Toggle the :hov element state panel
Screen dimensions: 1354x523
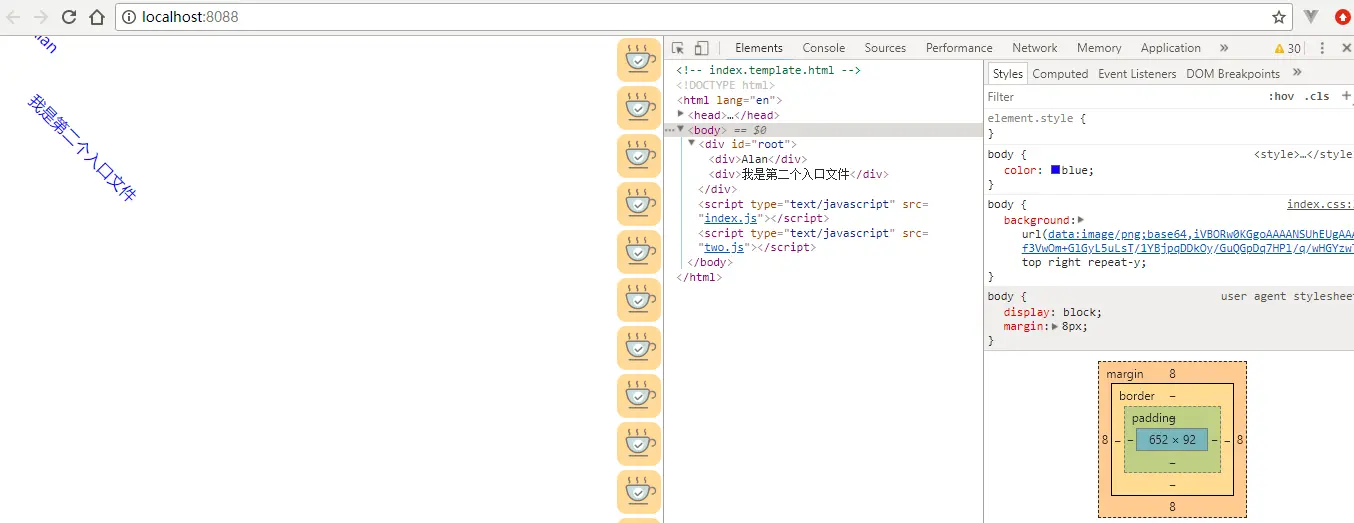[1281, 97]
